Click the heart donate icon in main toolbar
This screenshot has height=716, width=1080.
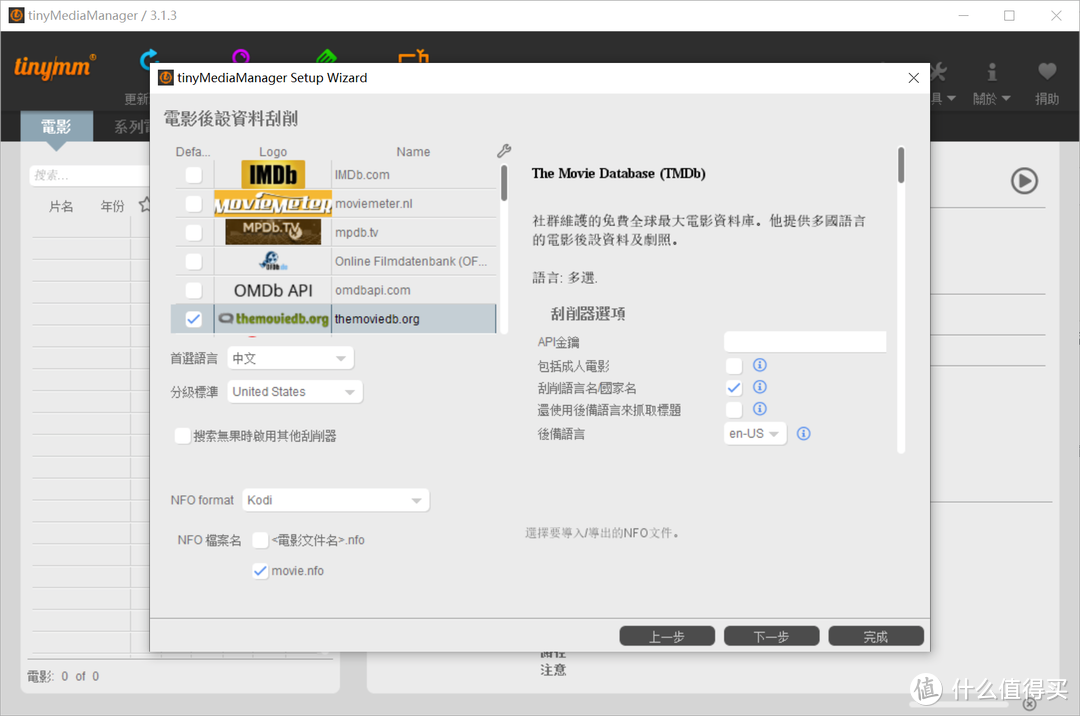point(1047,71)
